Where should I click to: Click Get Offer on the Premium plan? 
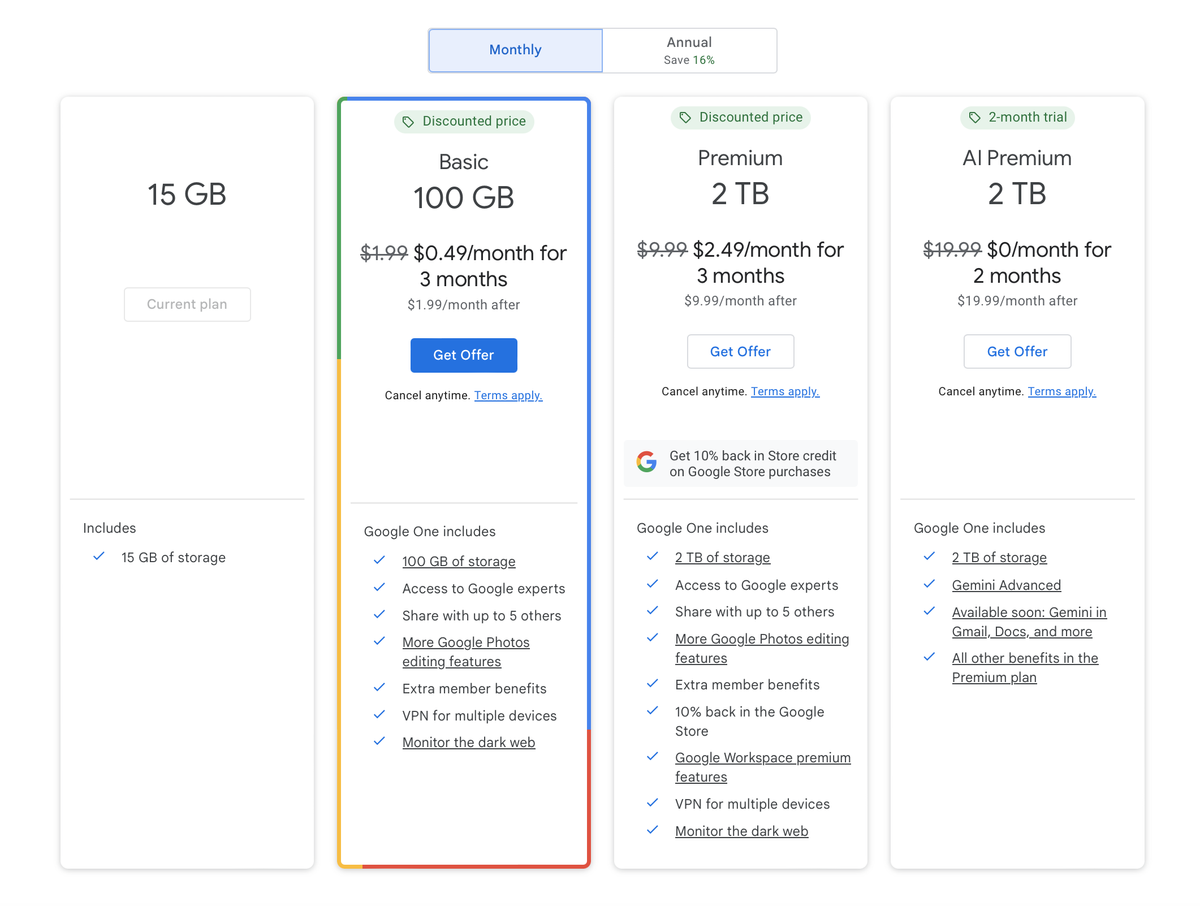740,351
